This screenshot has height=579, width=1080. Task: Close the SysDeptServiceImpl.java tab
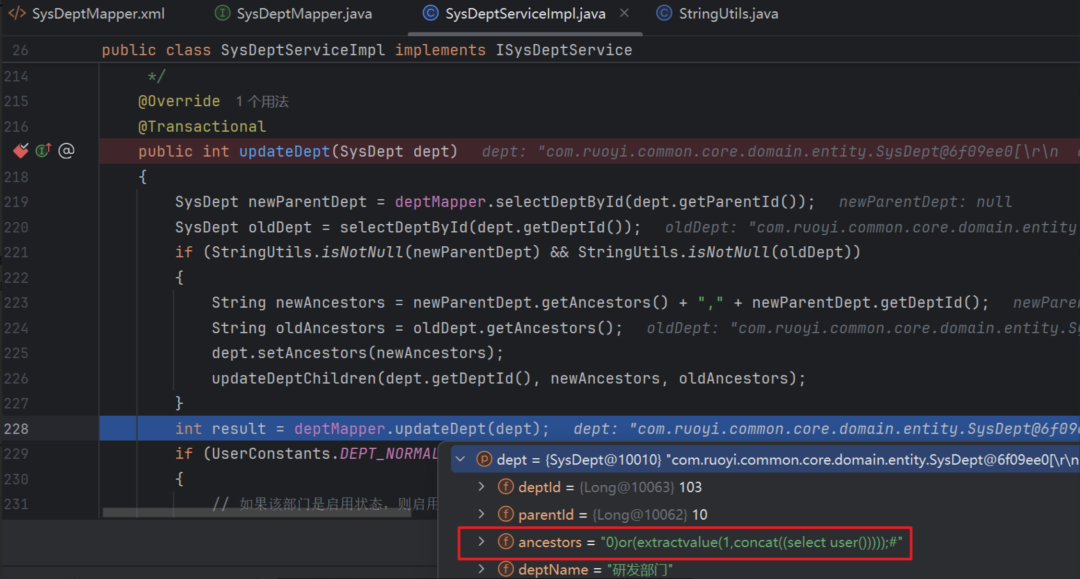tap(624, 13)
